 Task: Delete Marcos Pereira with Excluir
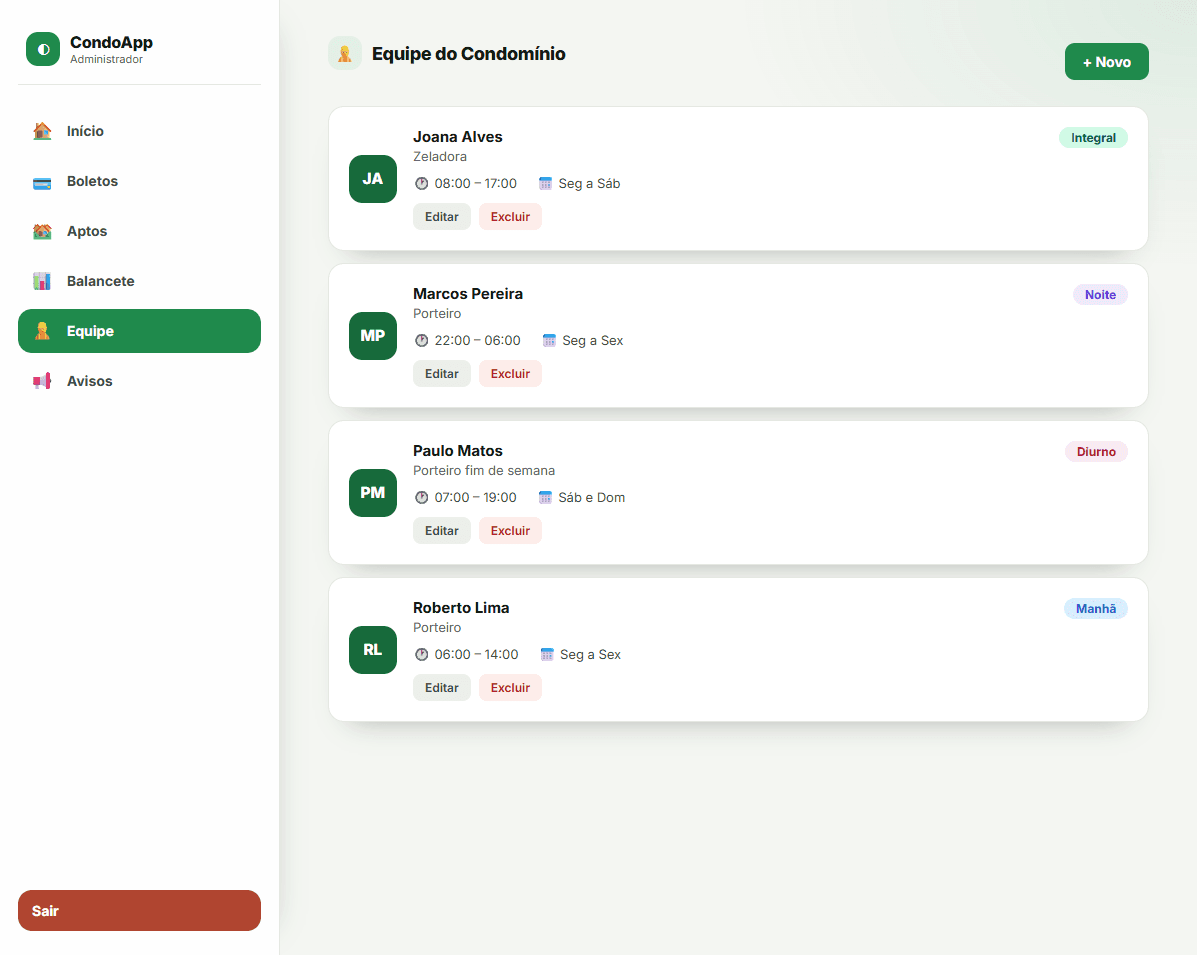pos(510,374)
